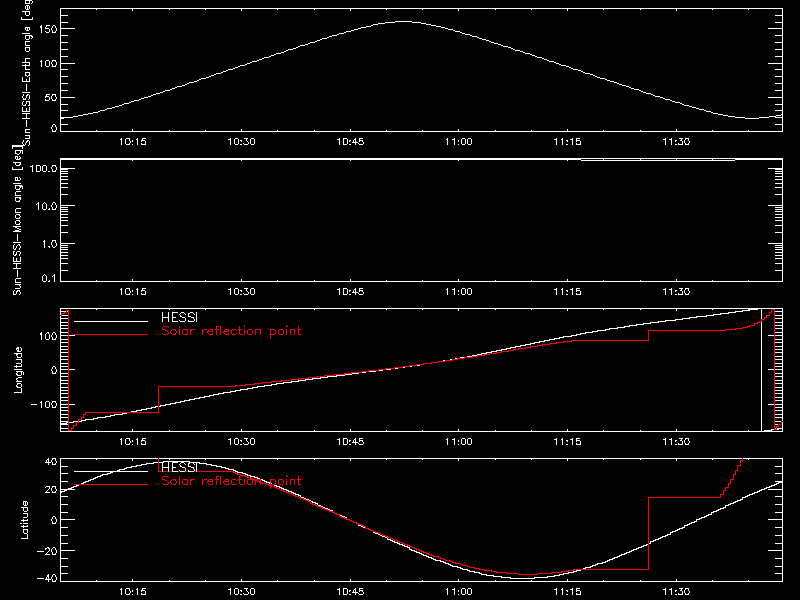Click 11:30 label under Longitude plot
Screen dimensions: 800x600
click(x=676, y=442)
